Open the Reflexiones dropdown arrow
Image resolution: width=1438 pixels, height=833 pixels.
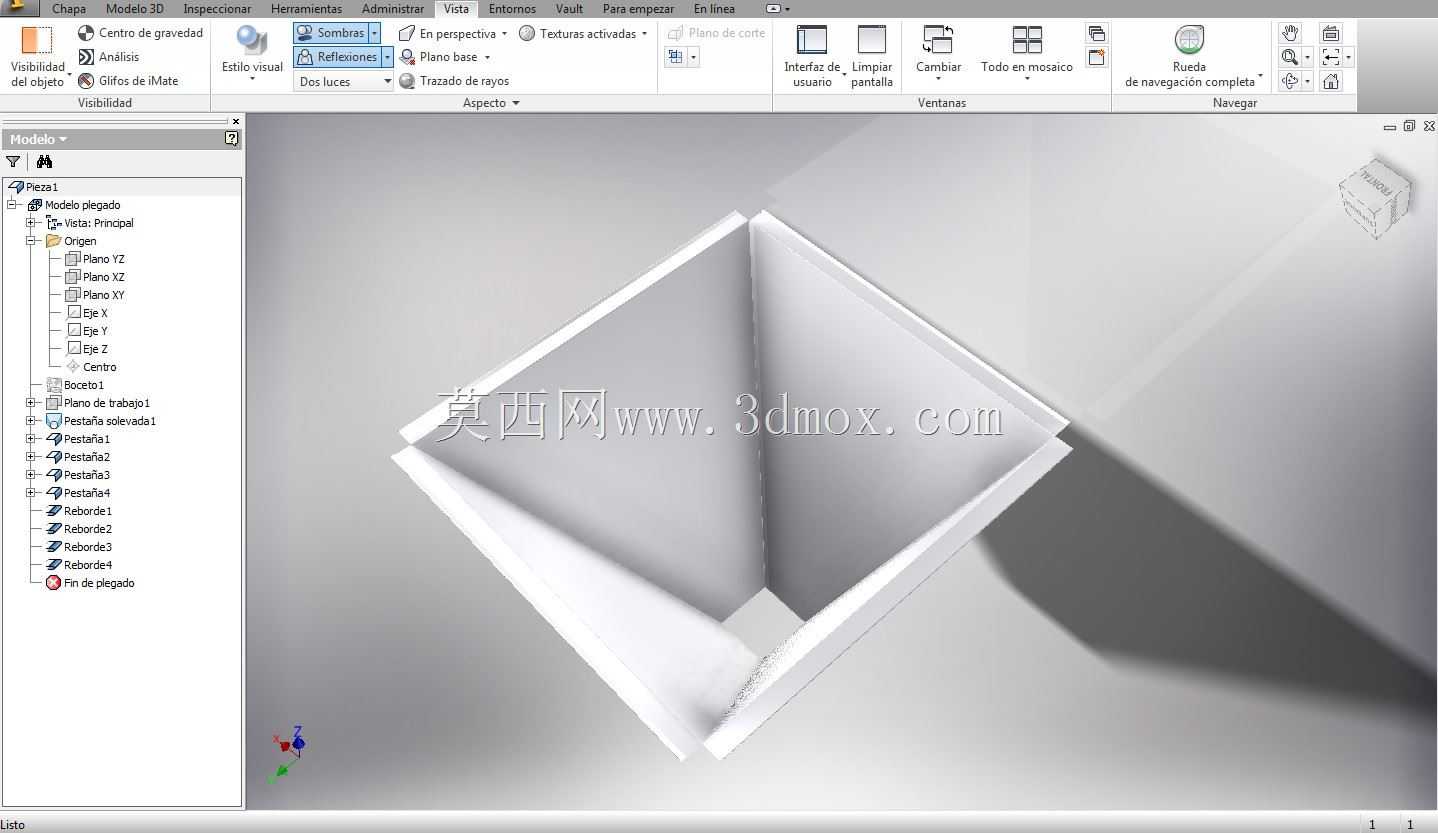pyautogui.click(x=387, y=57)
